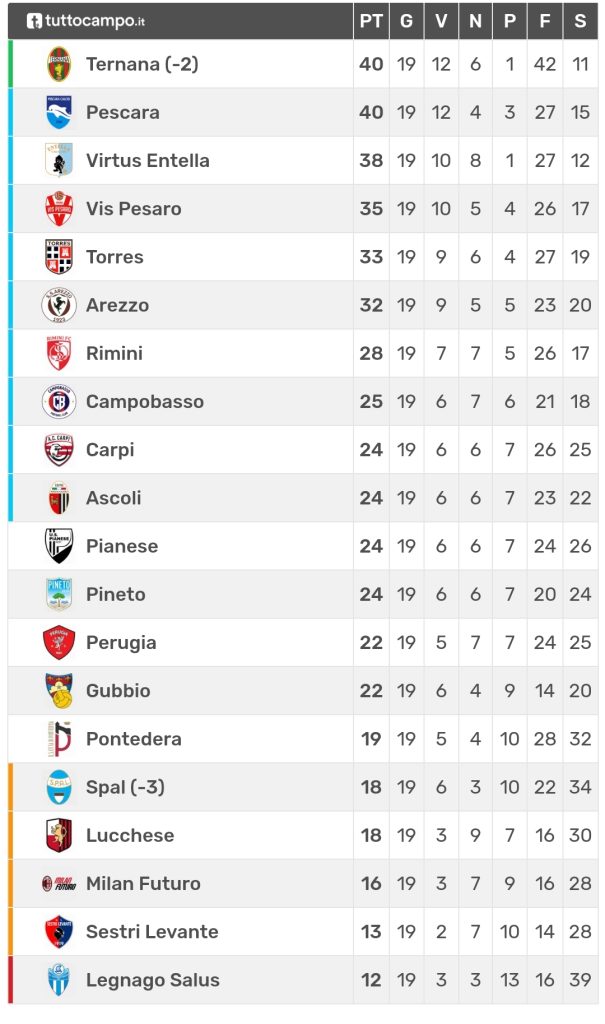Screen dimensions: 605x1024
Task: Click the Ternana club crest icon
Action: click(x=59, y=64)
